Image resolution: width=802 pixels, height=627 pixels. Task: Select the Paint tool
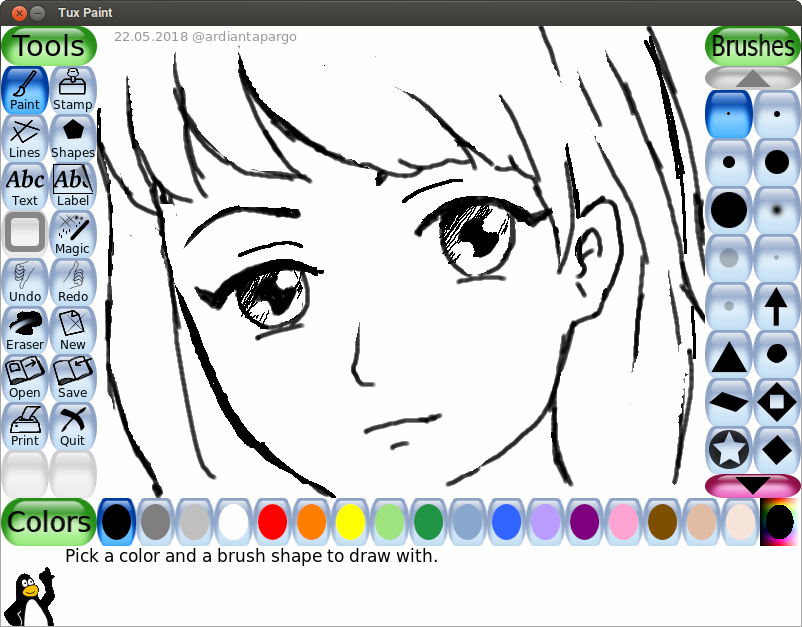pos(25,89)
